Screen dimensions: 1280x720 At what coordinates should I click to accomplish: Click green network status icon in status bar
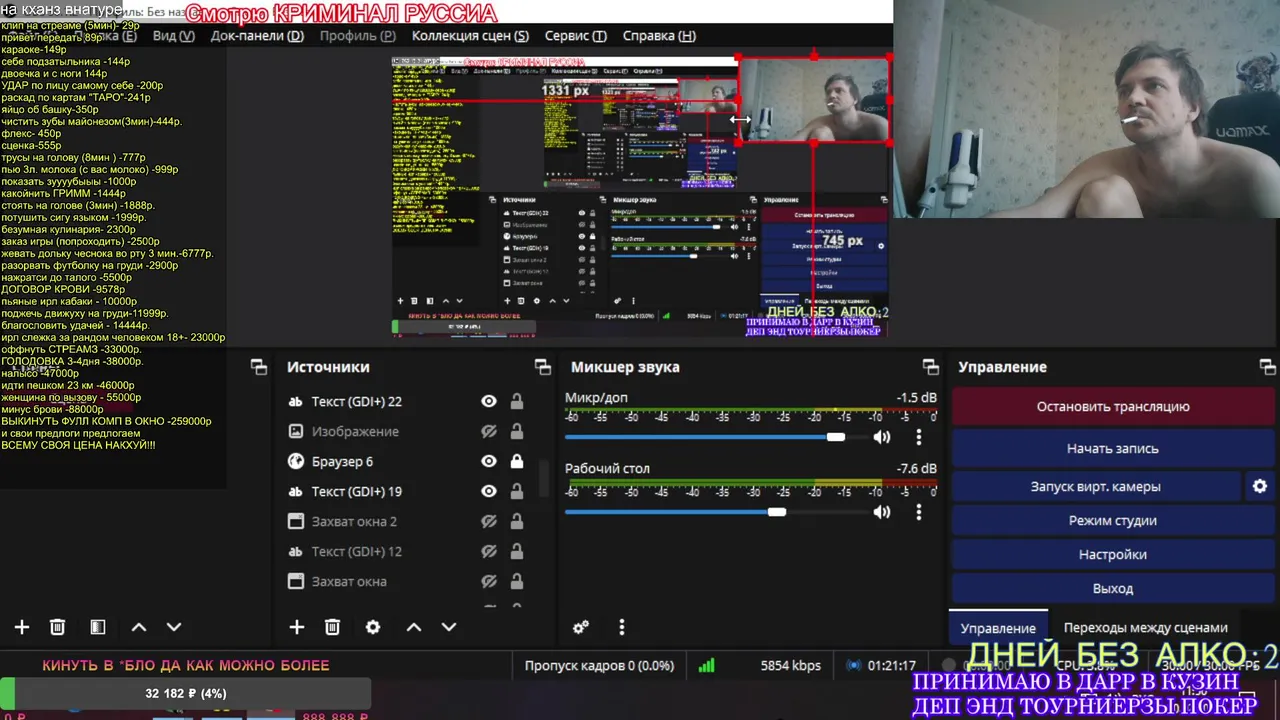pos(707,665)
